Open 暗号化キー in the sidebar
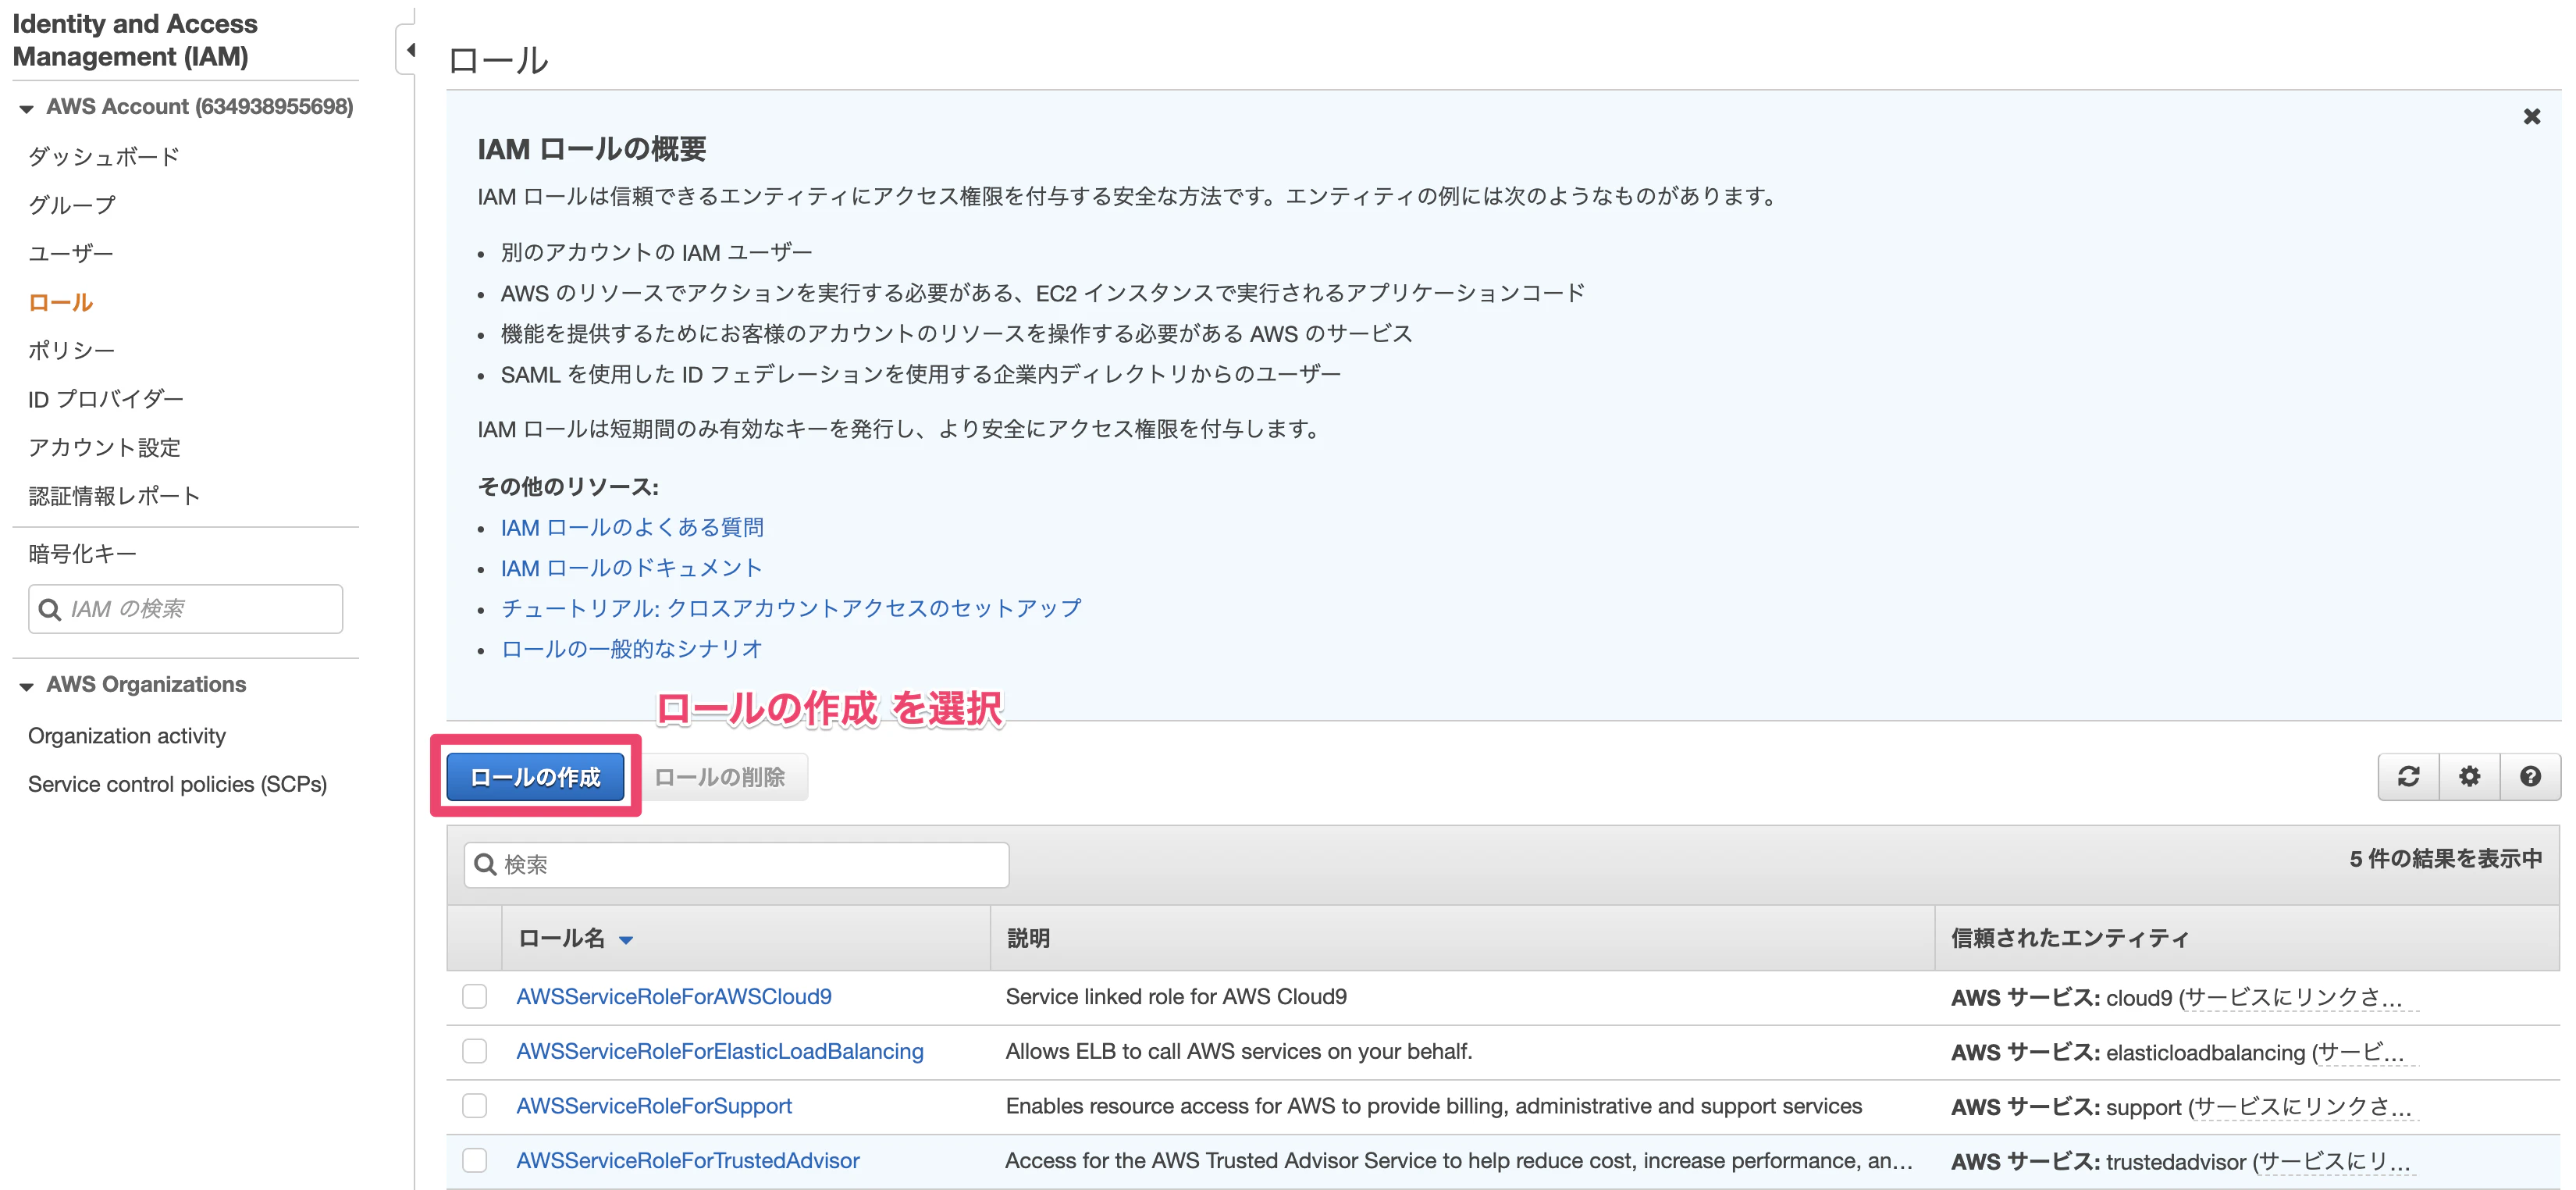 (83, 554)
